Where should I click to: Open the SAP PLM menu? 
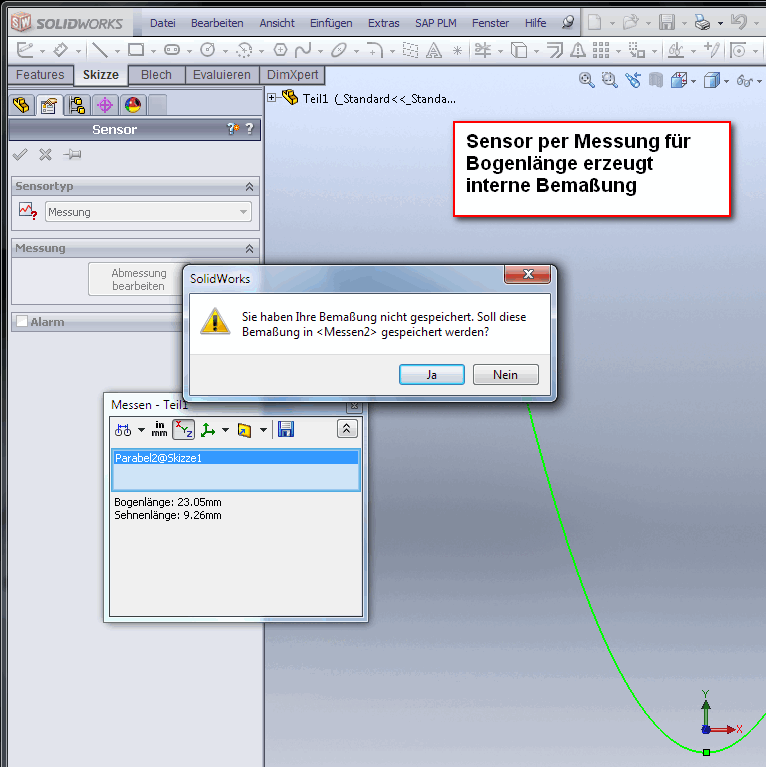point(436,23)
